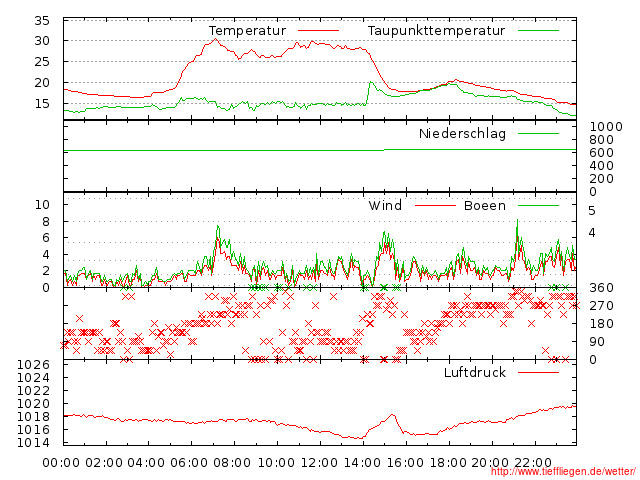Click the 04:00 time axis label
The height and width of the screenshot is (480, 640).
pyautogui.click(x=146, y=463)
